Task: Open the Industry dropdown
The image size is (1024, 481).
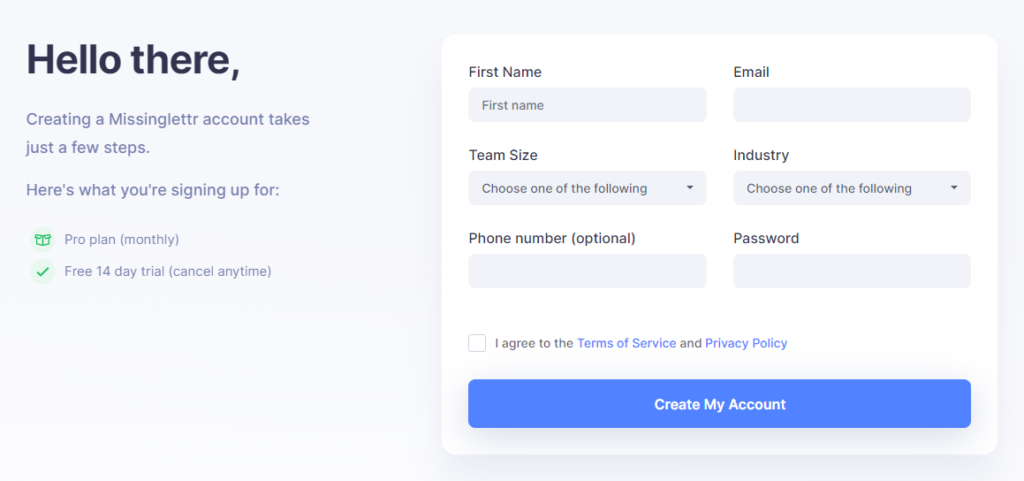Action: tap(852, 188)
